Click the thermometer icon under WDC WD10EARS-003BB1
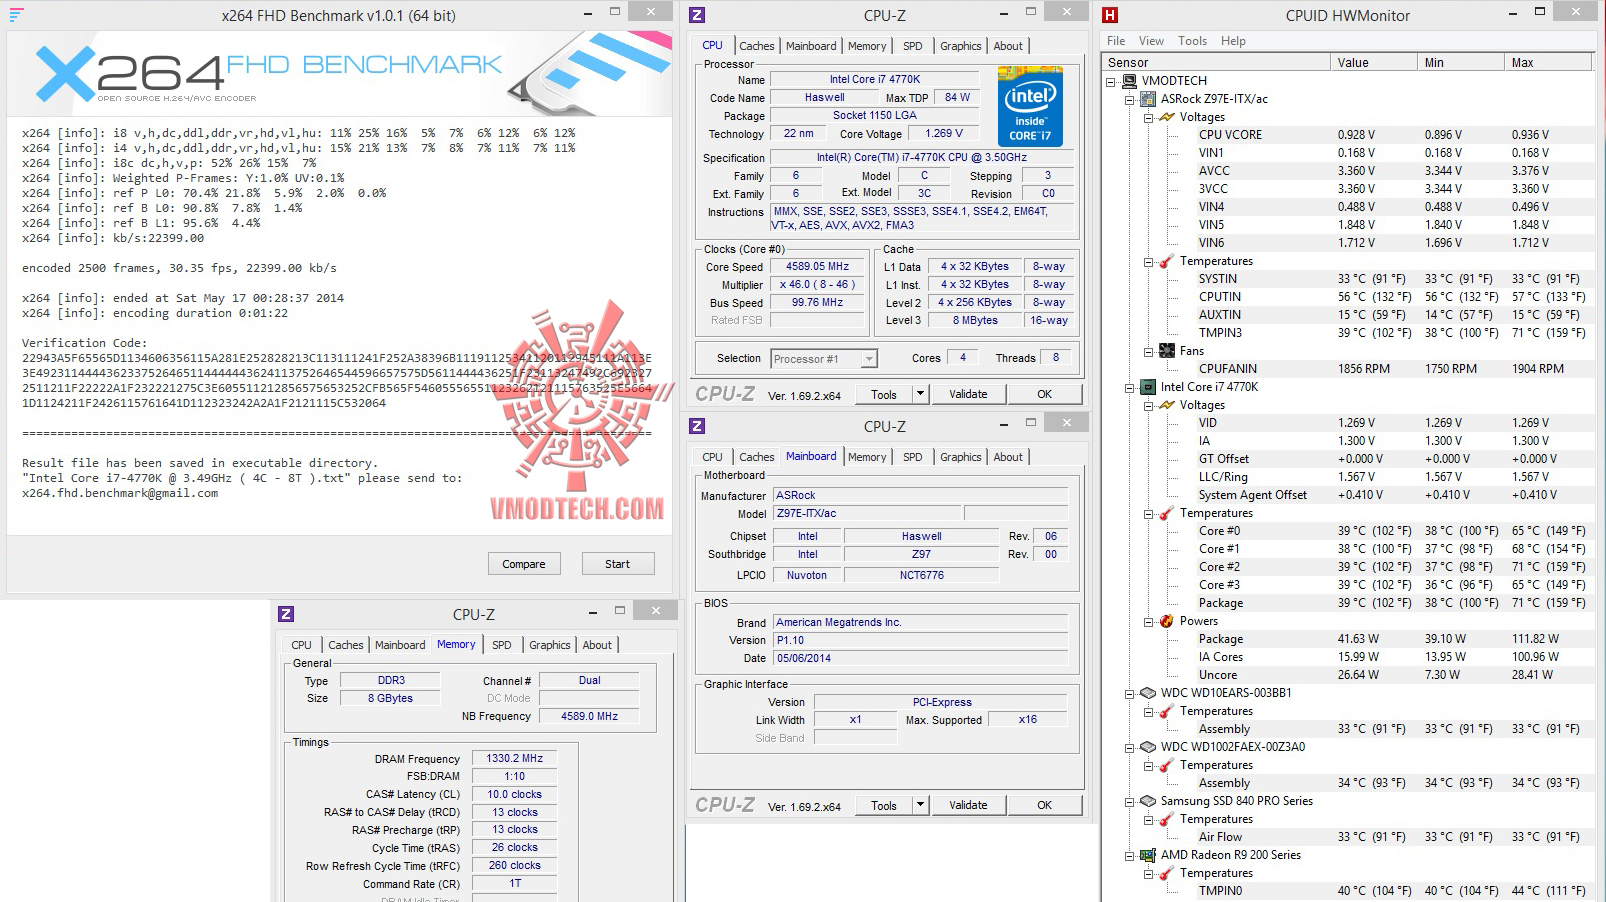The image size is (1606, 902). (1167, 711)
